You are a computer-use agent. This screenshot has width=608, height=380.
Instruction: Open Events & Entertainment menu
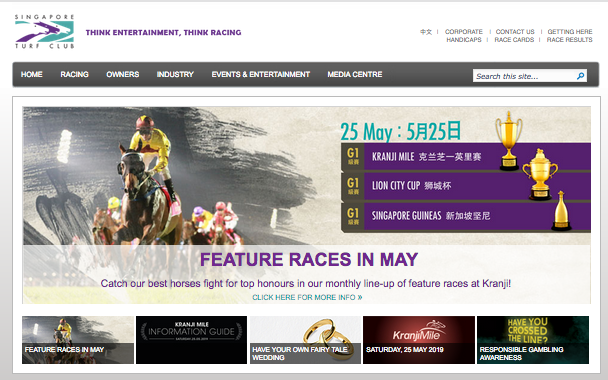pos(261,74)
